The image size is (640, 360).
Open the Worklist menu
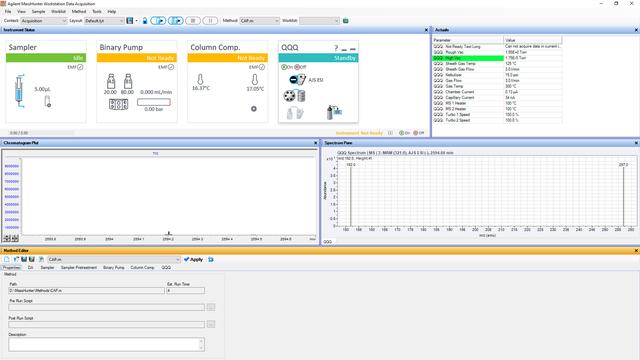[x=58, y=11]
